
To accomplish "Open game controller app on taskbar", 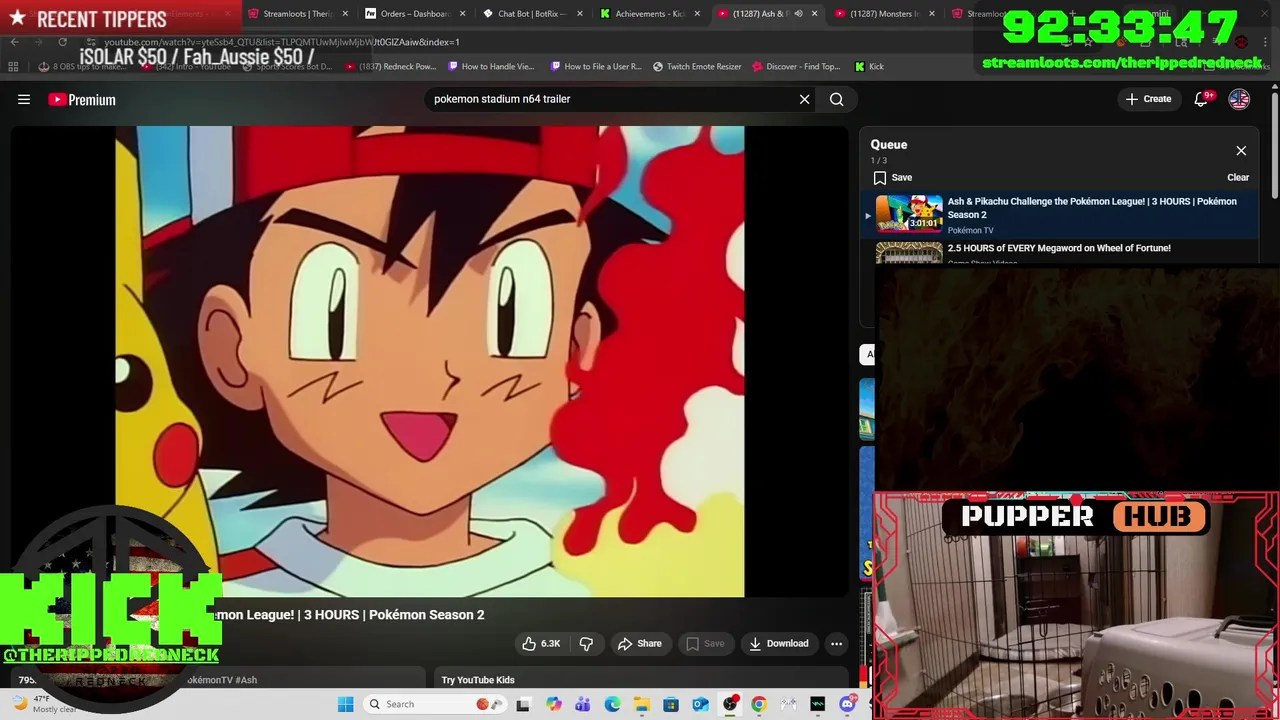I will [789, 704].
